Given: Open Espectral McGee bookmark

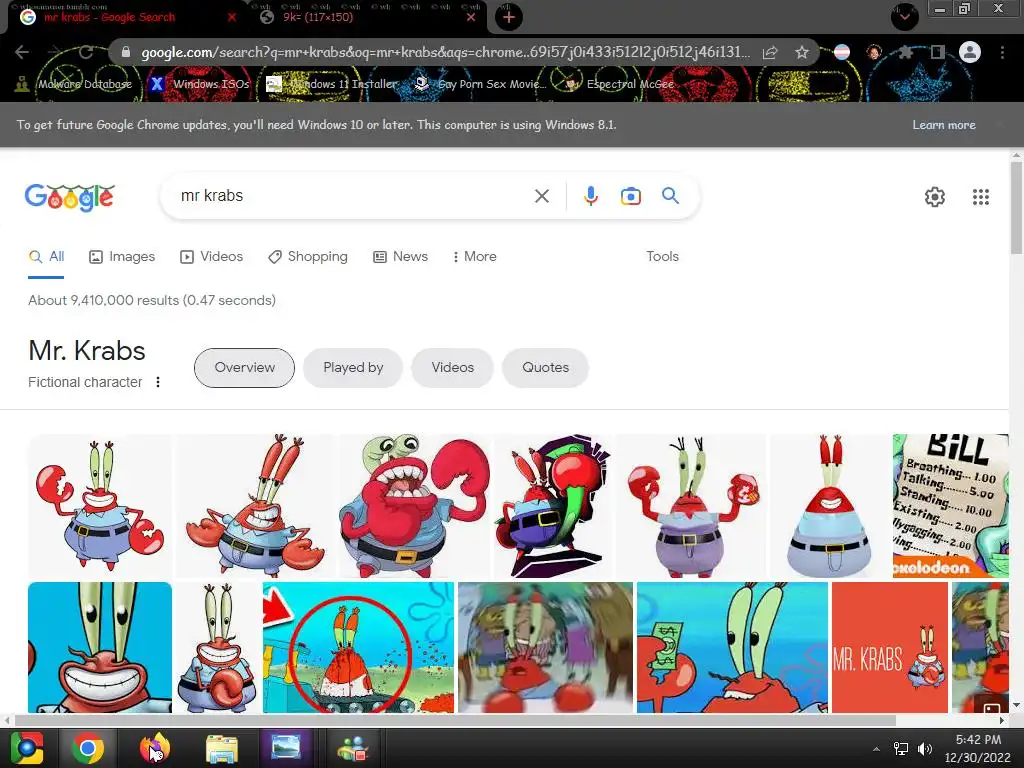Looking at the screenshot, I should click(x=619, y=84).
